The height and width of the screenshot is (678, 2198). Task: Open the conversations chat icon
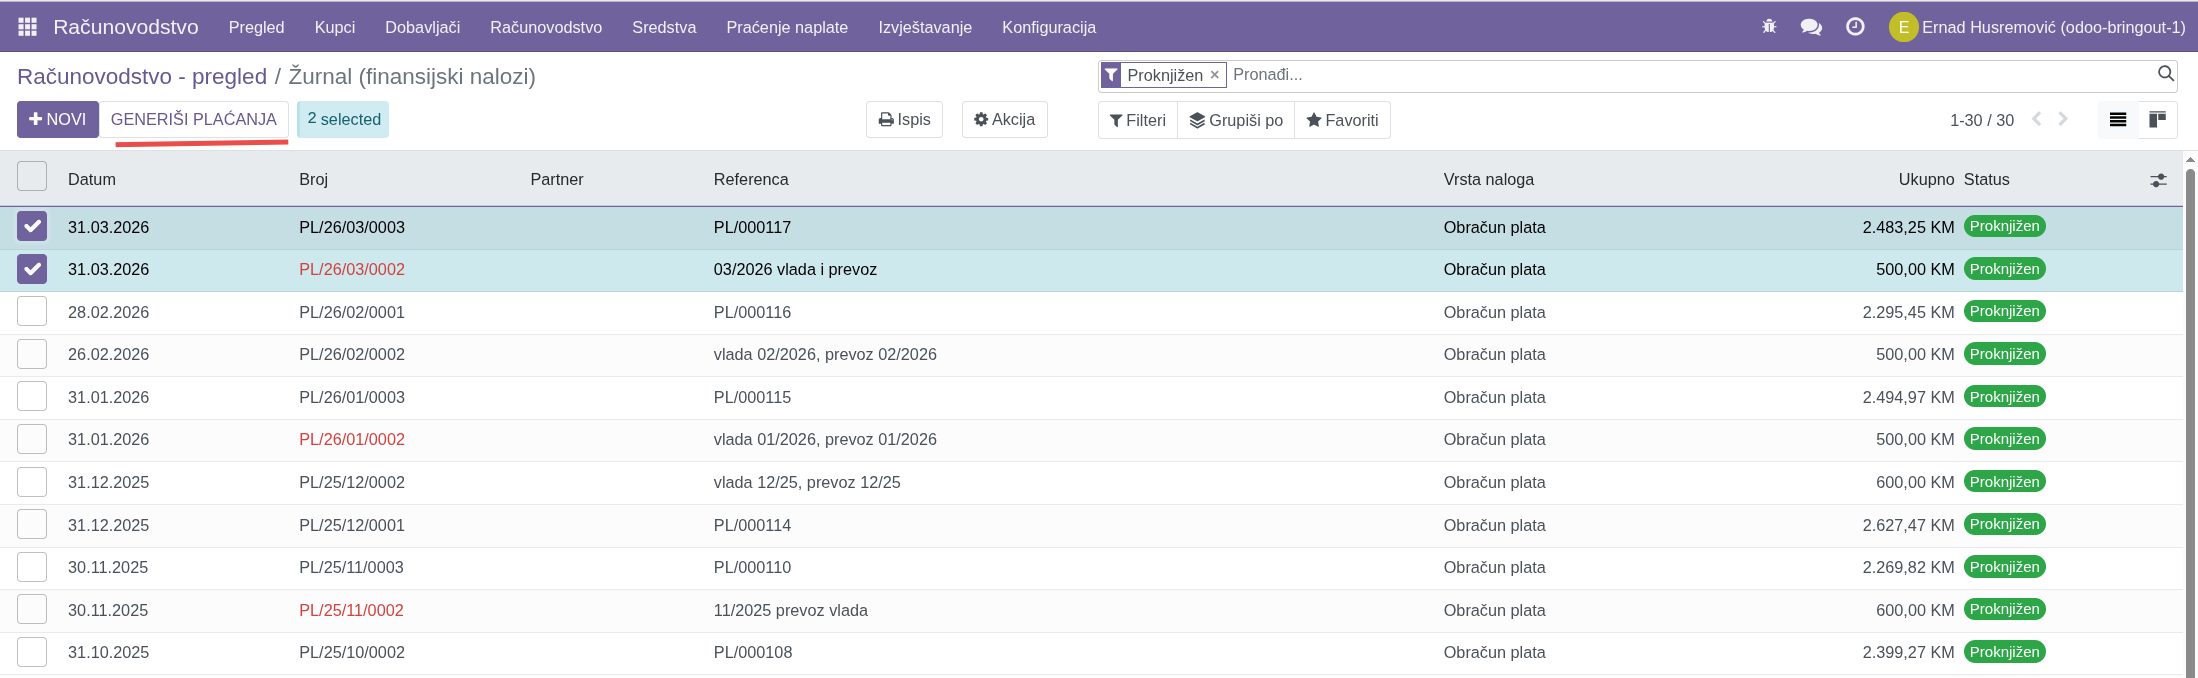click(x=1811, y=27)
